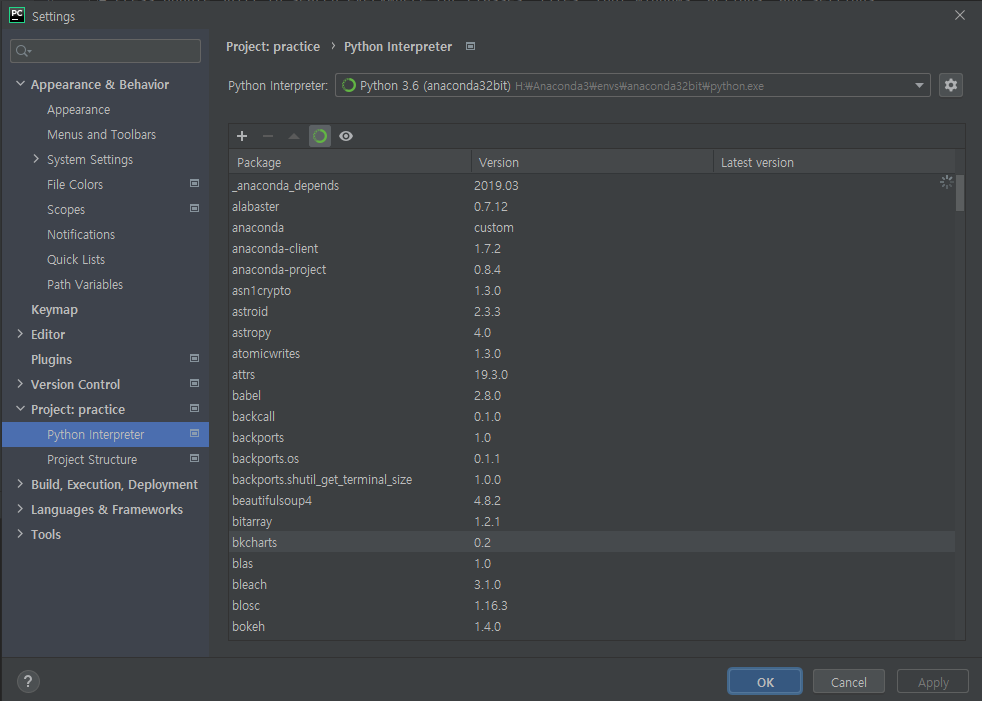The height and width of the screenshot is (701, 982).
Task: Select the alabaster package row
Action: [x=592, y=207]
